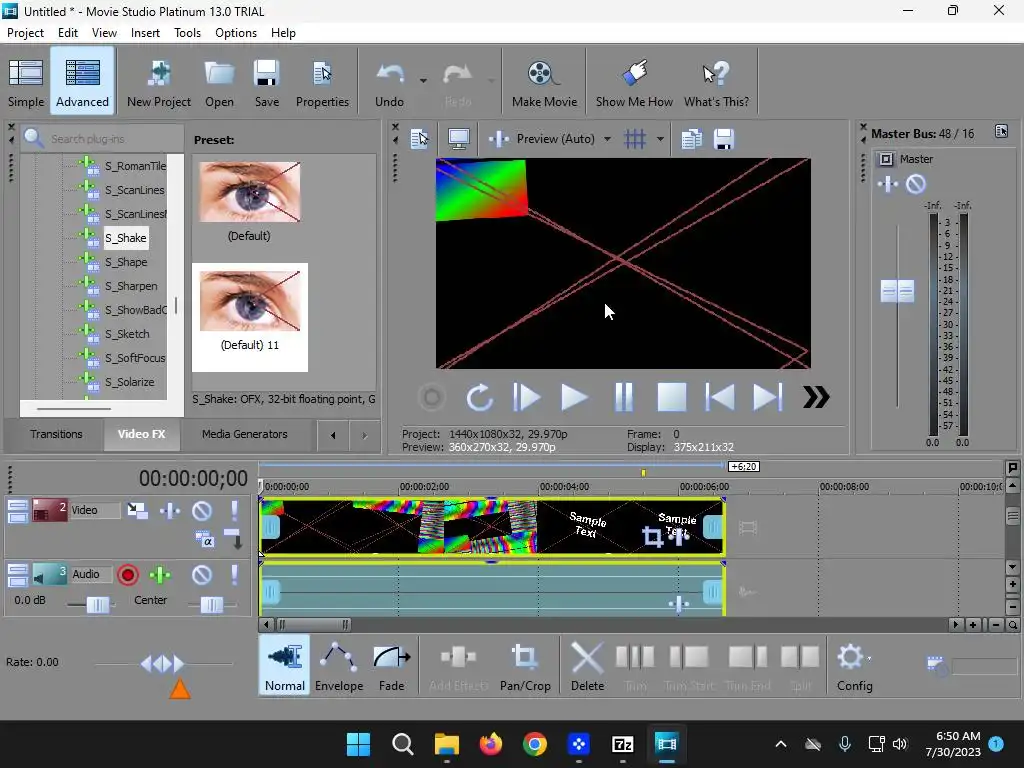Select the Normal edit tool
The height and width of the screenshot is (768, 1024).
(x=285, y=666)
